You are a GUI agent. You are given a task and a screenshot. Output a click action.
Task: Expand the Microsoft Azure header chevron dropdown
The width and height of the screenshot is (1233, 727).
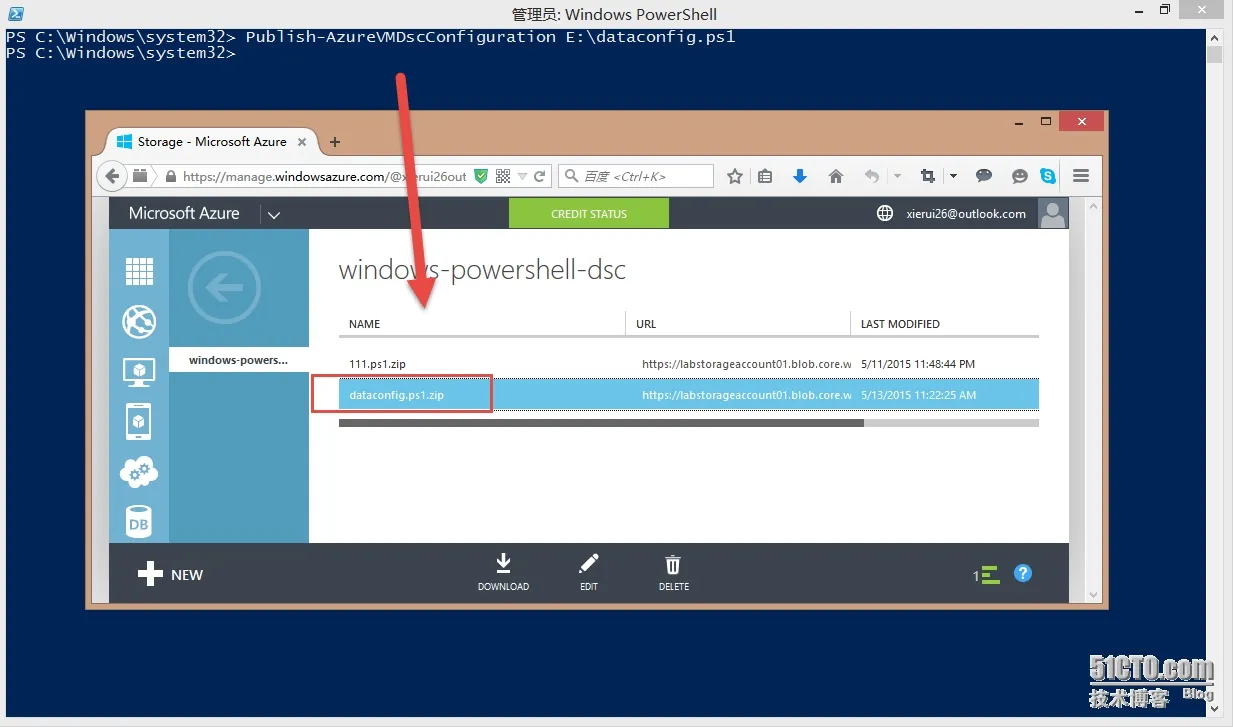(x=274, y=214)
